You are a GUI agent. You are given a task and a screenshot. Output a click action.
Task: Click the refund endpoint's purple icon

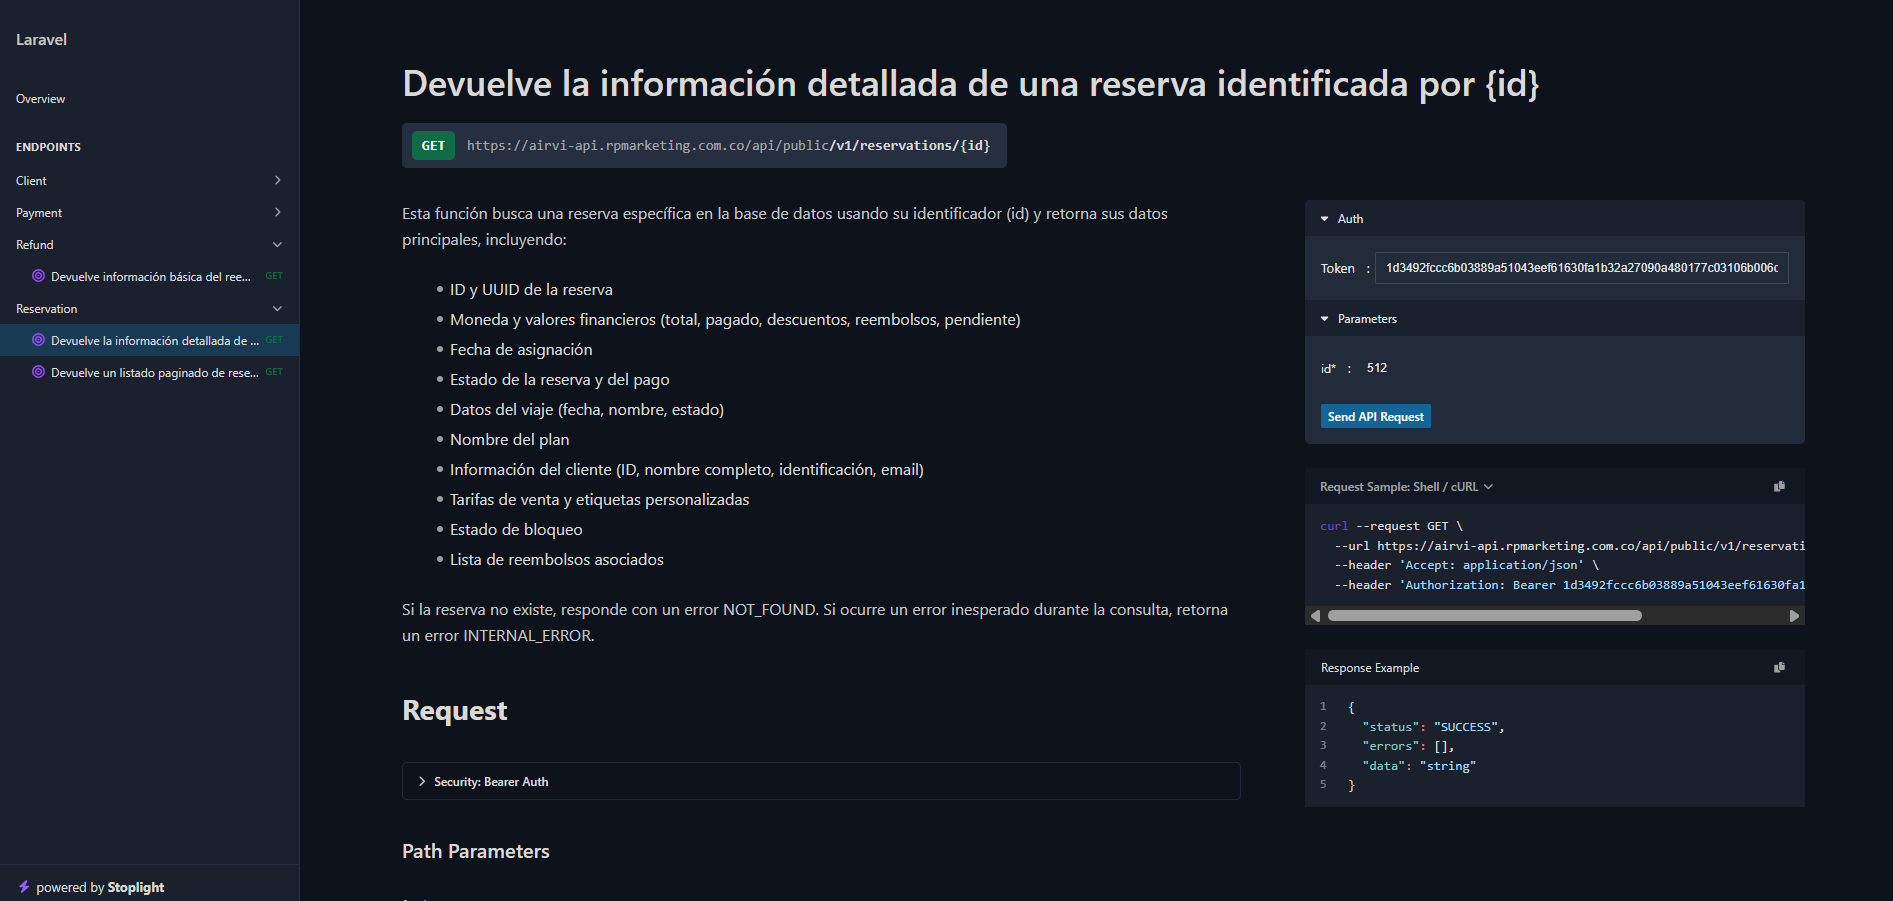click(x=38, y=276)
